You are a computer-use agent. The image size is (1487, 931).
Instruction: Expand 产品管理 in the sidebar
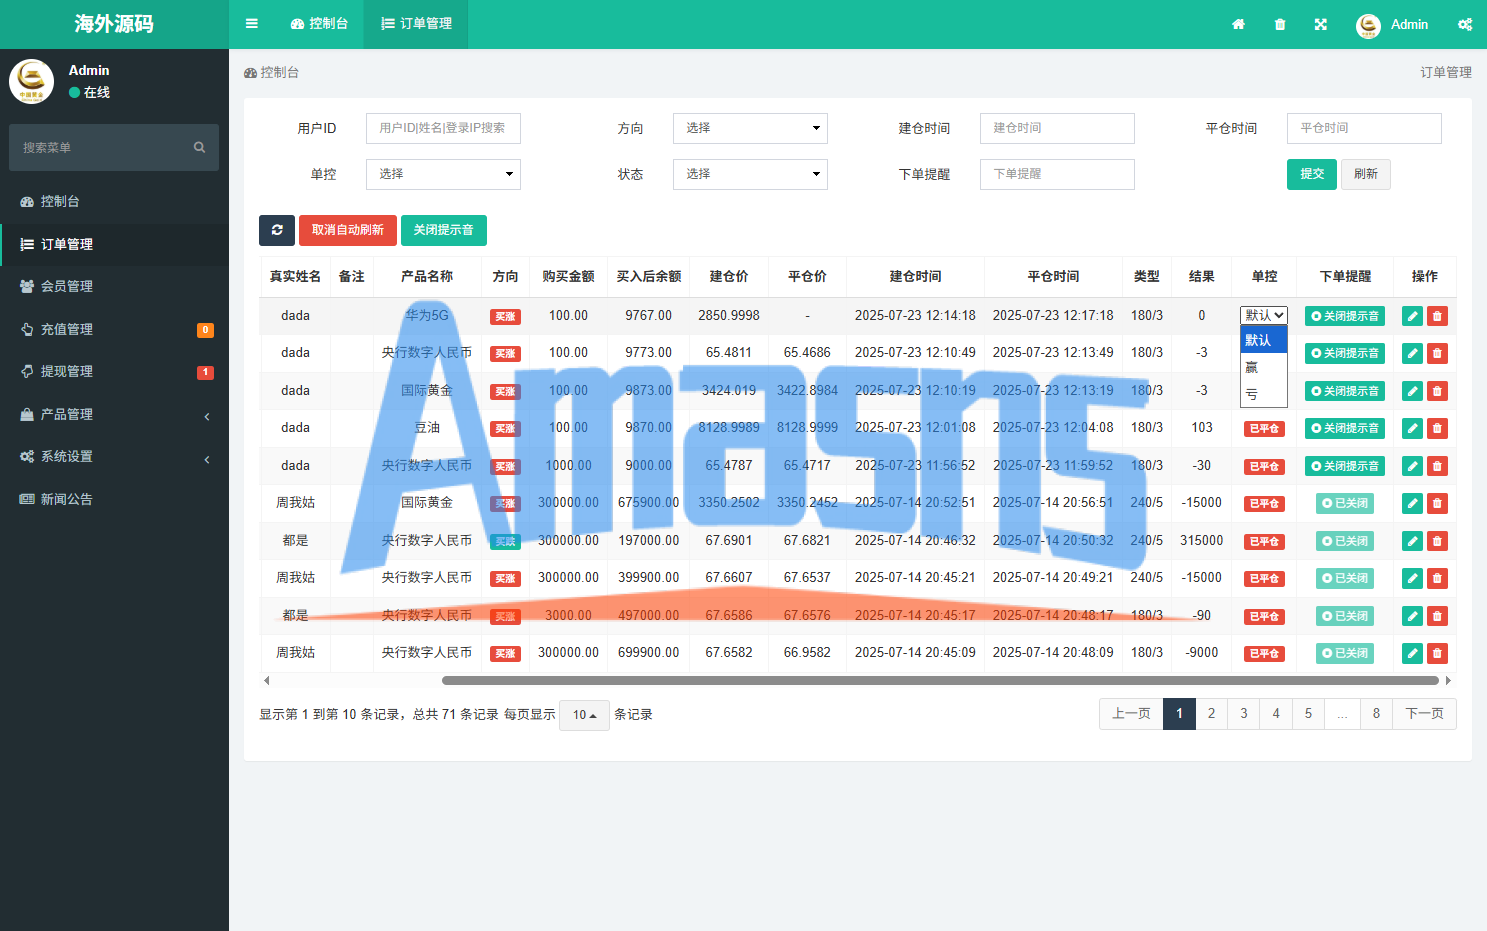point(114,414)
